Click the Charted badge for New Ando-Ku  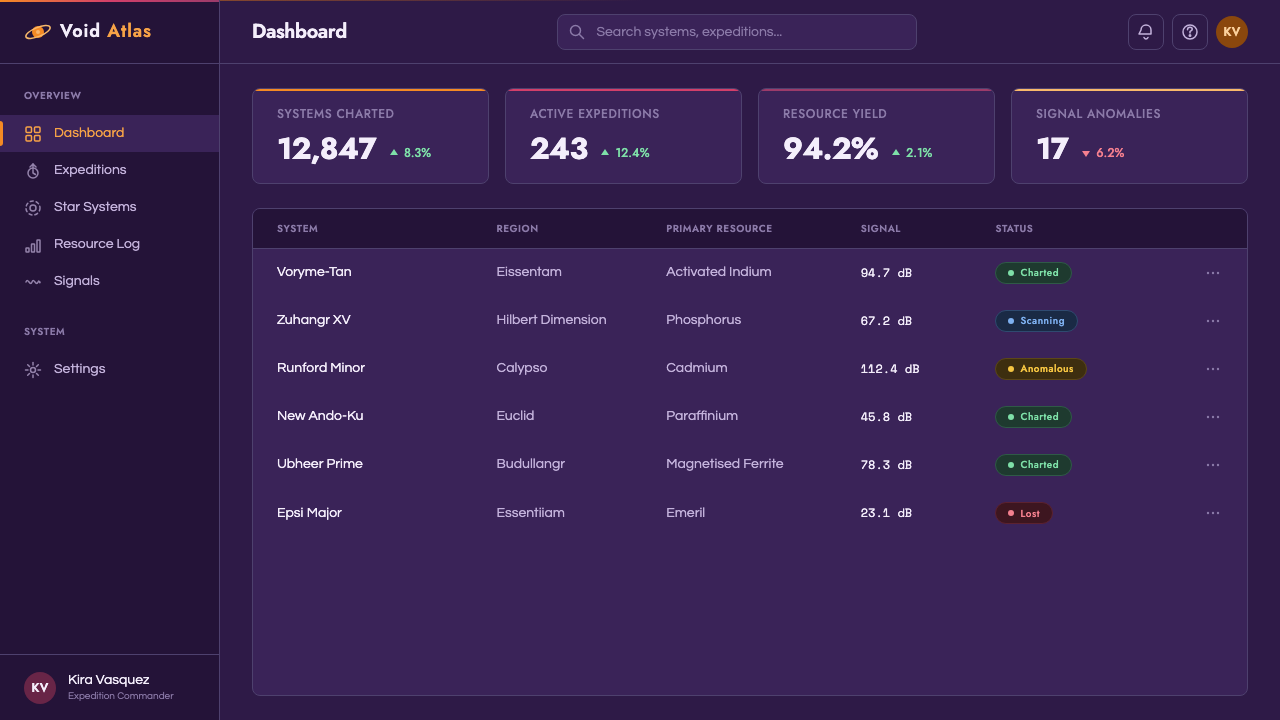point(1033,417)
